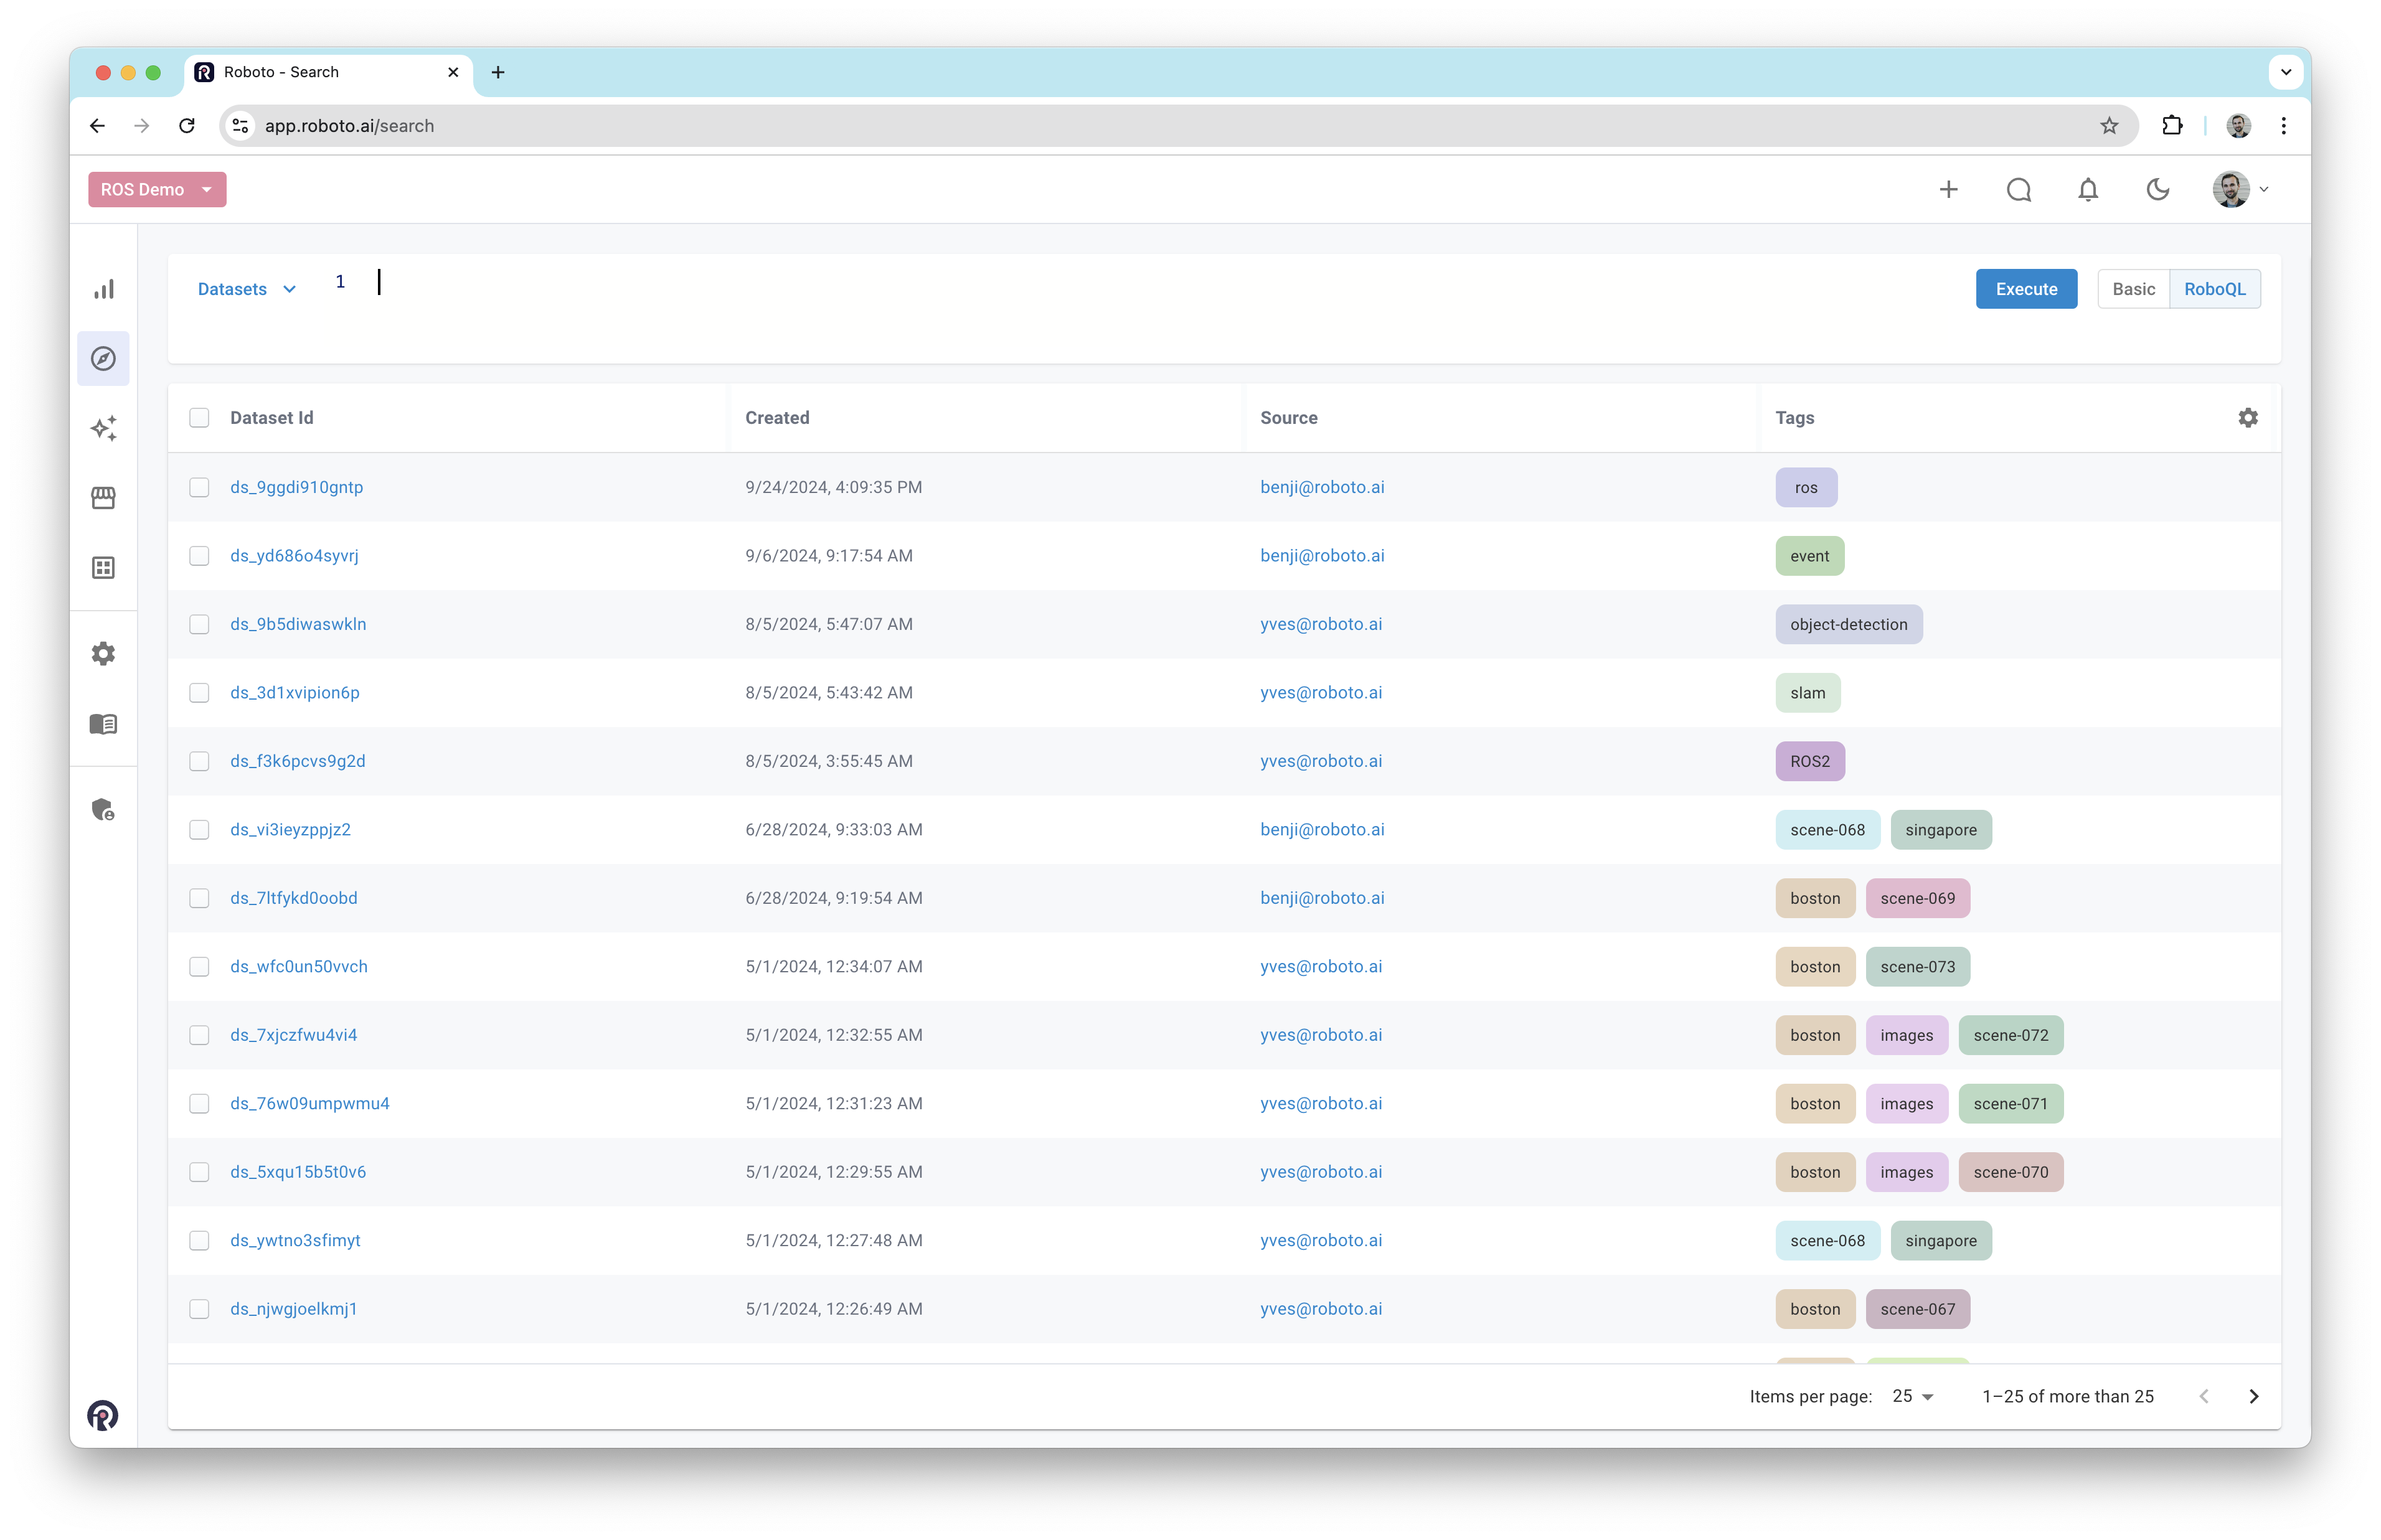The width and height of the screenshot is (2381, 1540).
Task: Select all rows with header checkbox
Action: 199,418
